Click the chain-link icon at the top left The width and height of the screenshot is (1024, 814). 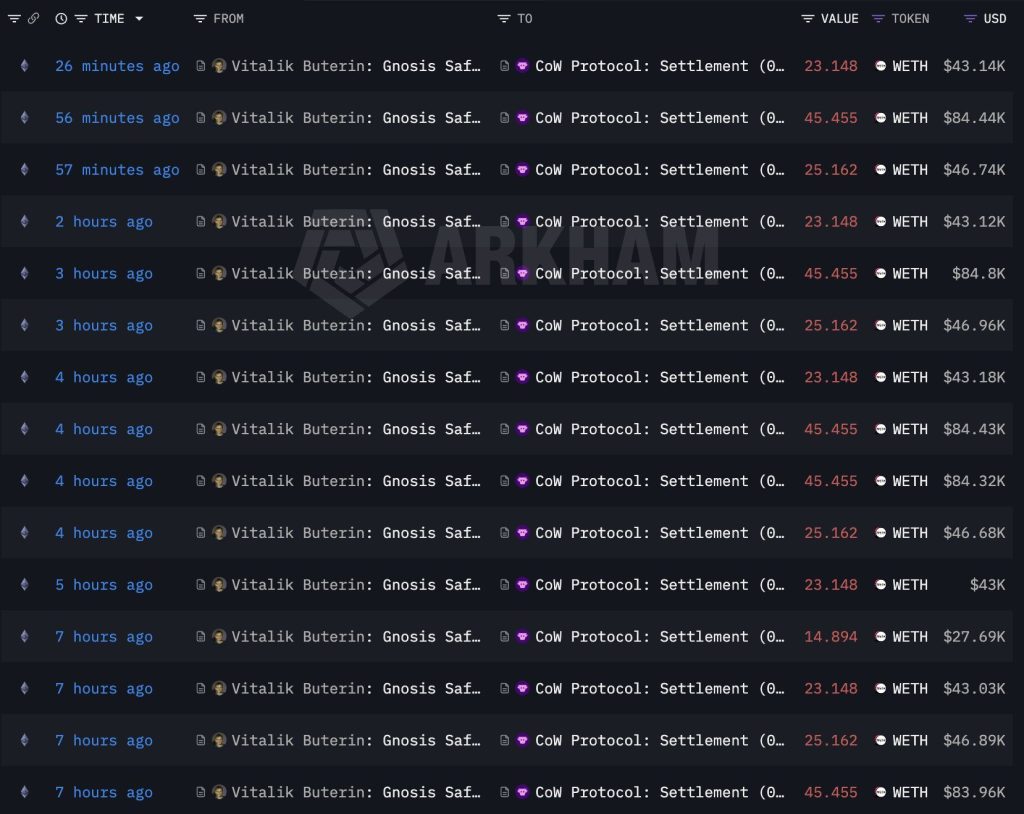point(34,18)
